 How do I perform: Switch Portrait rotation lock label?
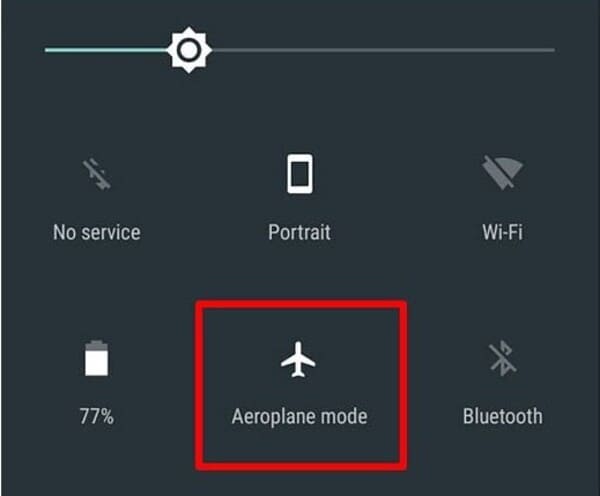coord(299,232)
